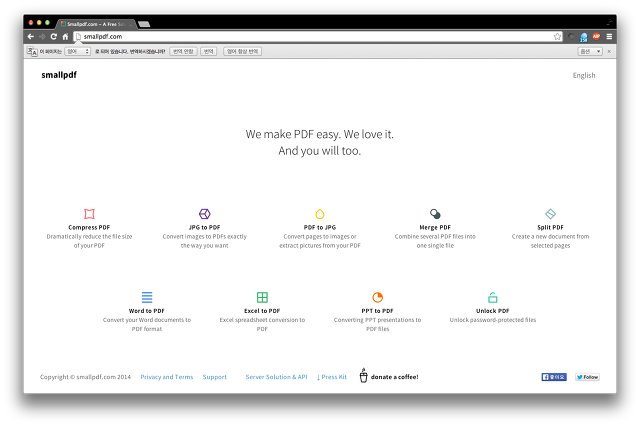640x426 pixels.
Task: Bookmark this page with the star icon
Action: [x=557, y=36]
